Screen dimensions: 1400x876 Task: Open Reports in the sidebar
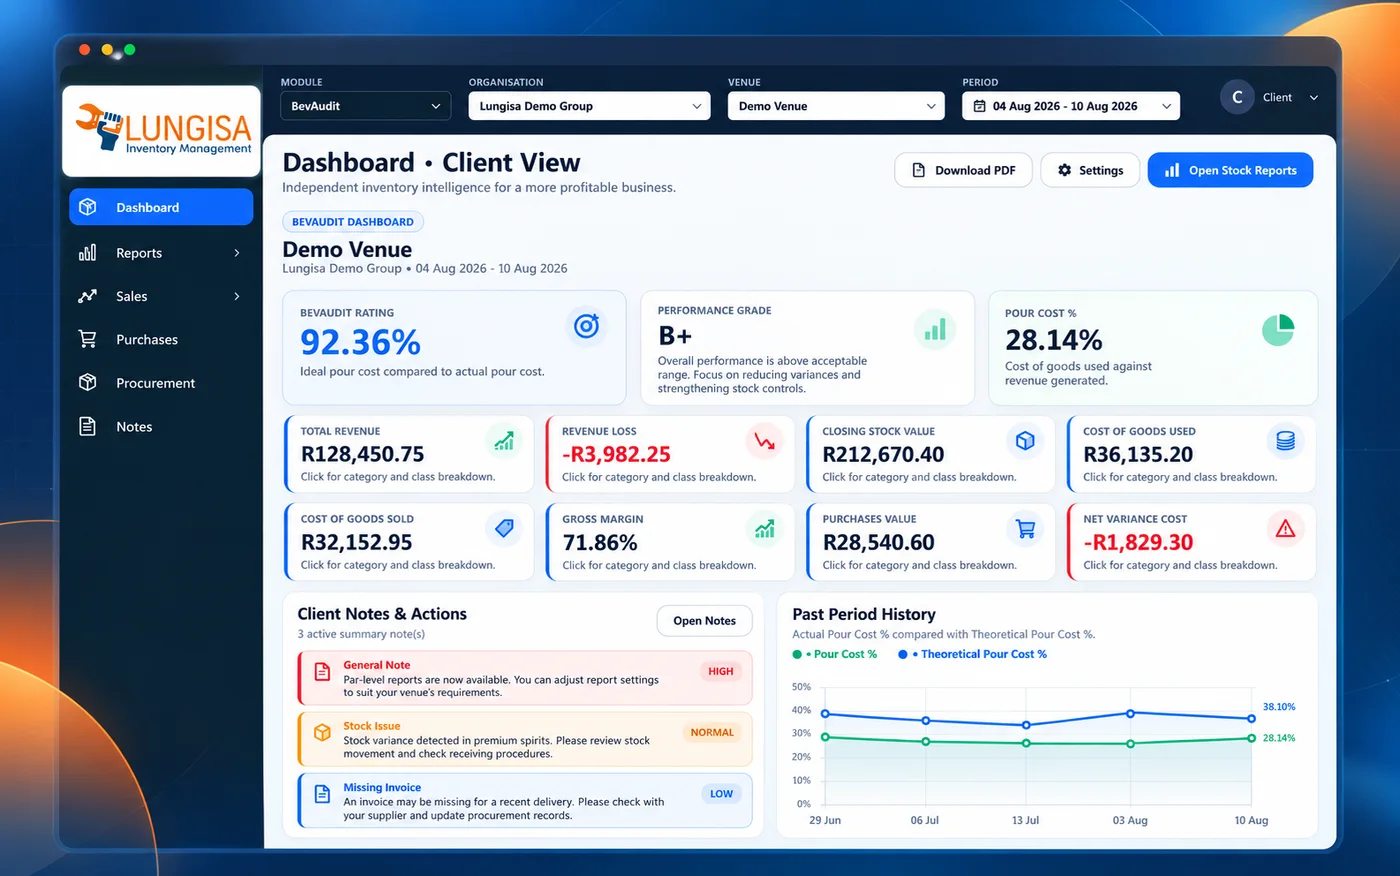tap(161, 253)
